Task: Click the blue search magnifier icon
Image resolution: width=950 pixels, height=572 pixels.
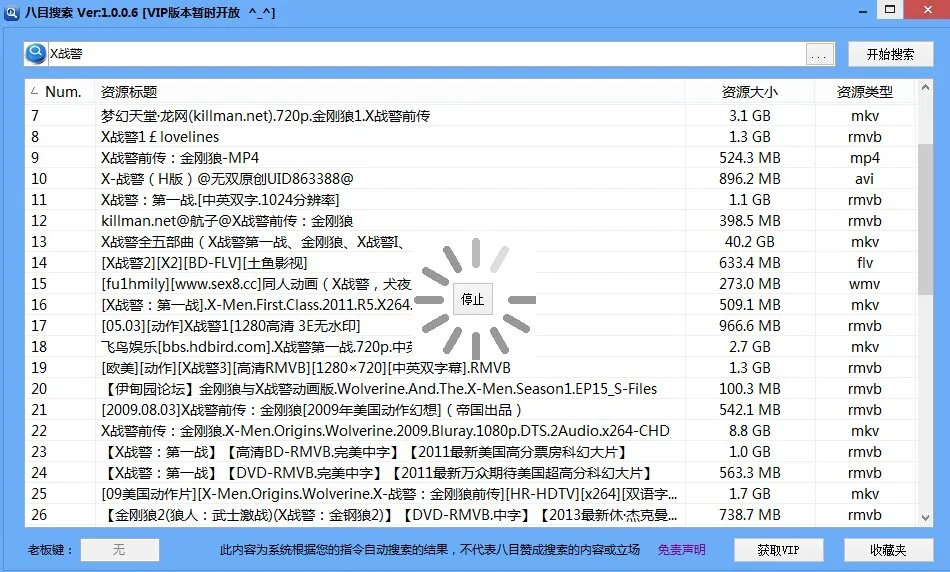Action: point(36,53)
